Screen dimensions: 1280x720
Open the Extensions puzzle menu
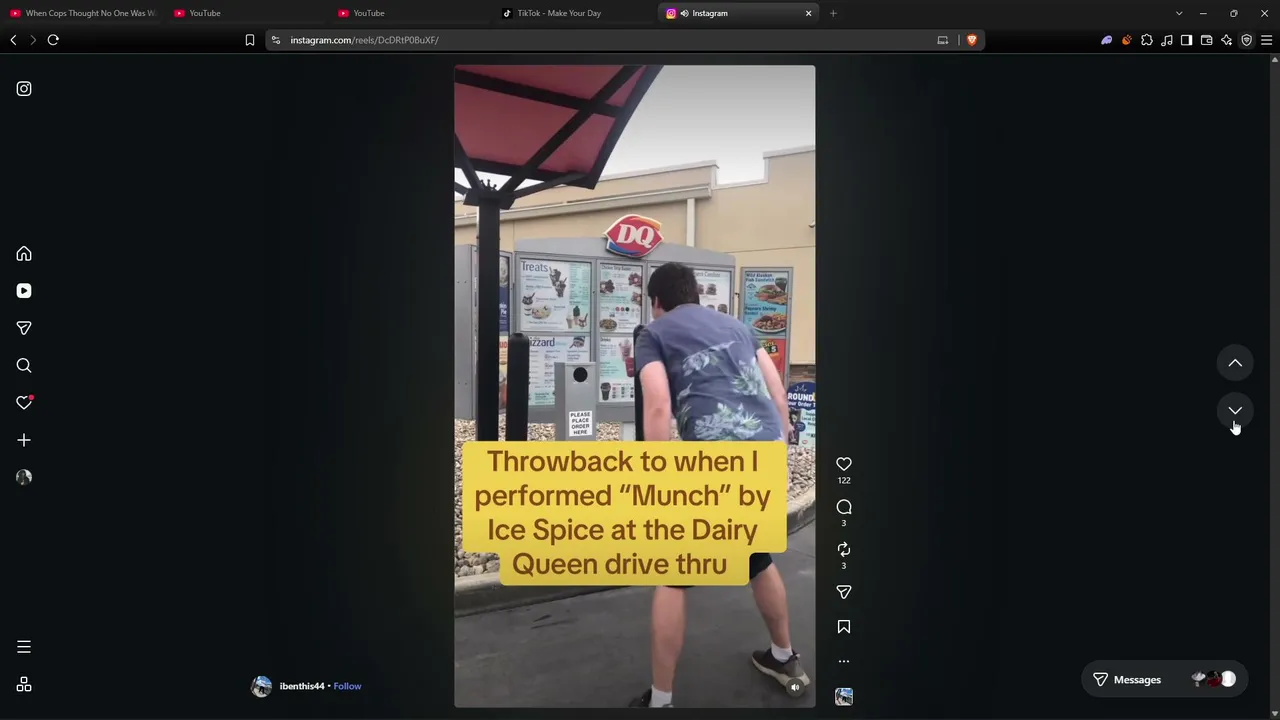click(1147, 40)
